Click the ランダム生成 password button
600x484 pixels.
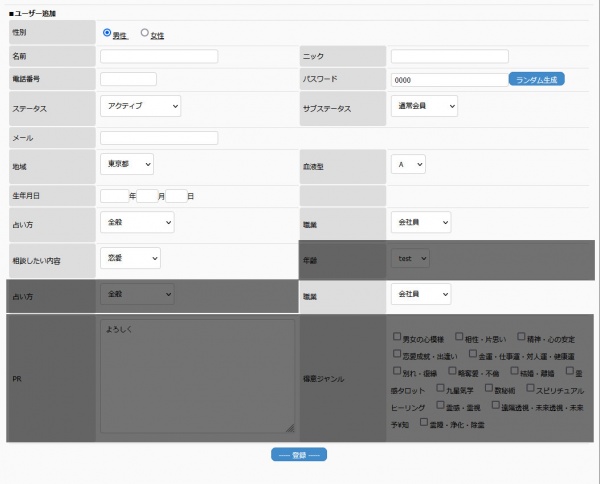click(536, 78)
